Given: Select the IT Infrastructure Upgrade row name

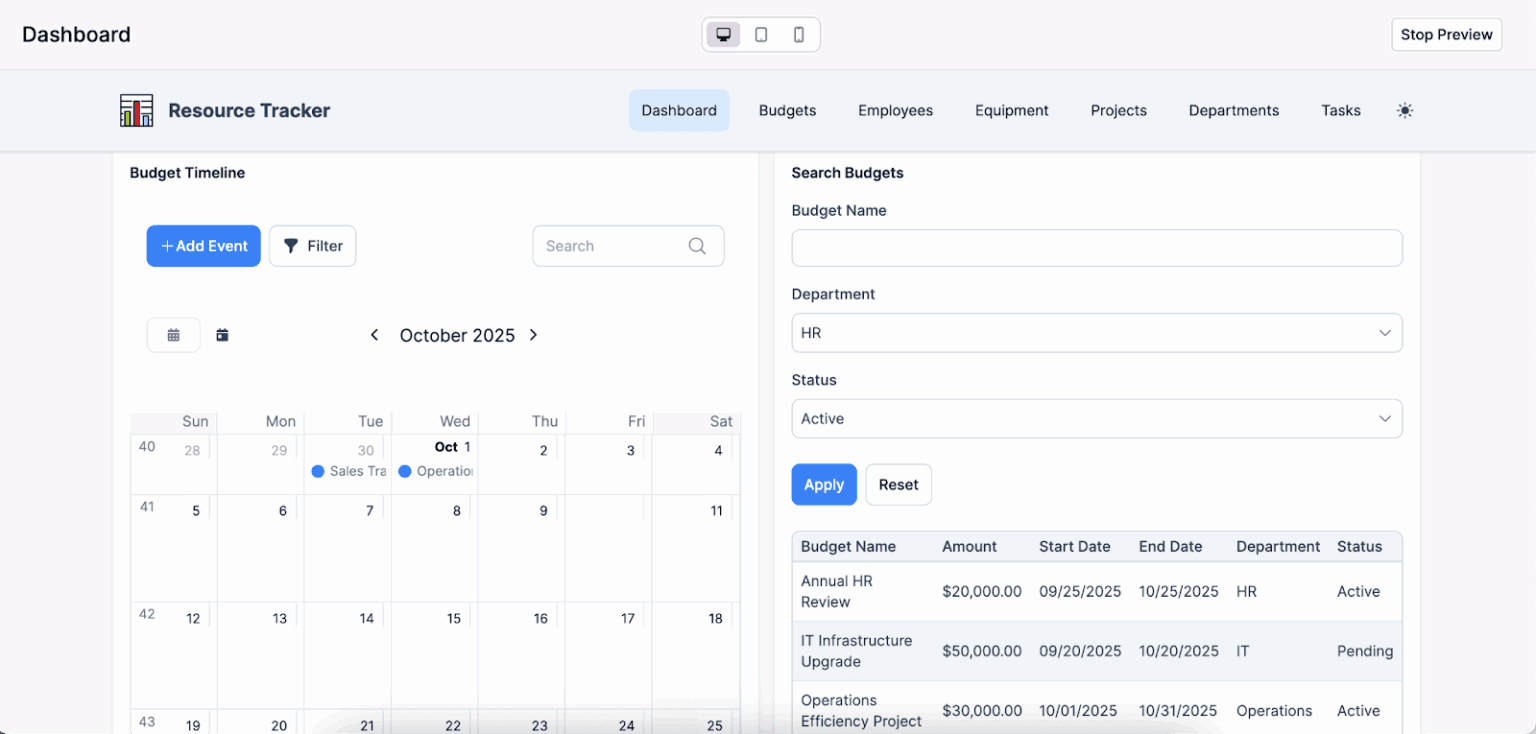Looking at the screenshot, I should point(857,651).
